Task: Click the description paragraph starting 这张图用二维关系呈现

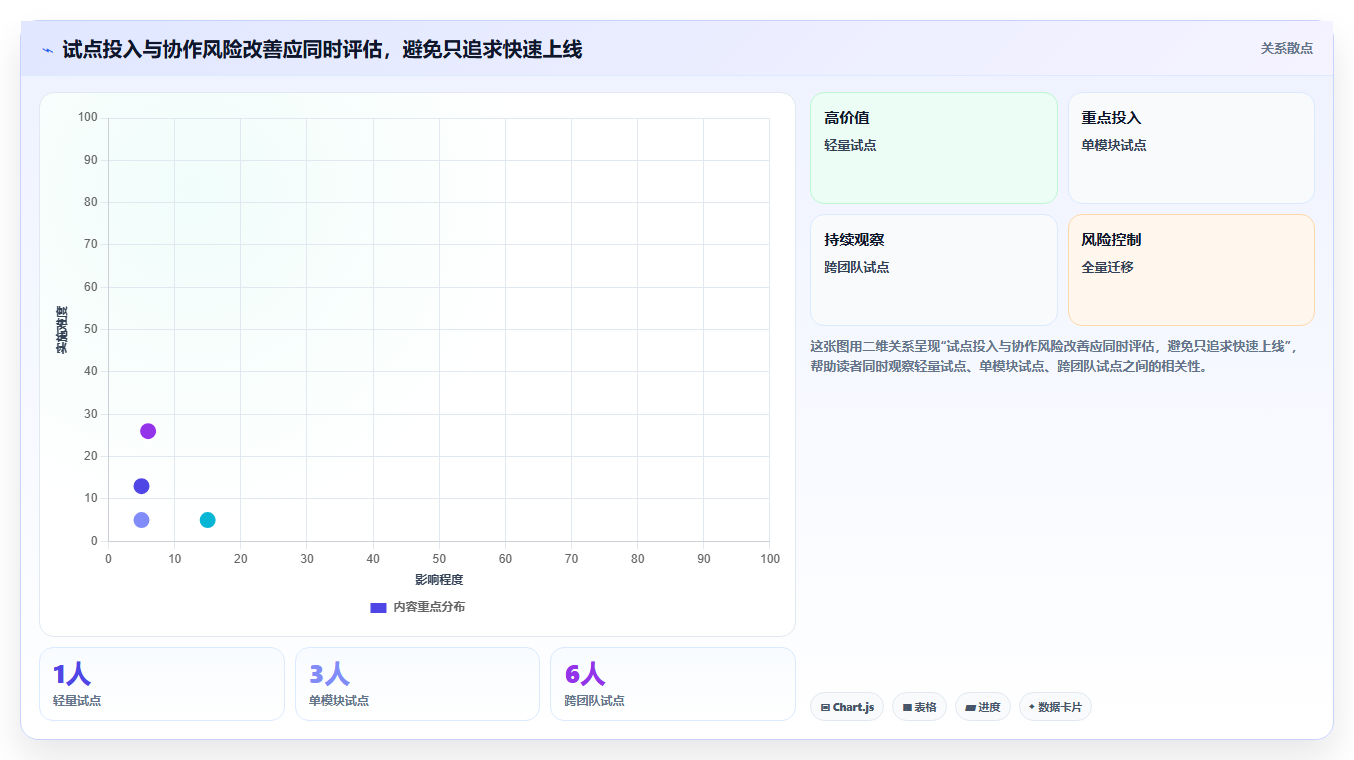Action: [1054, 356]
